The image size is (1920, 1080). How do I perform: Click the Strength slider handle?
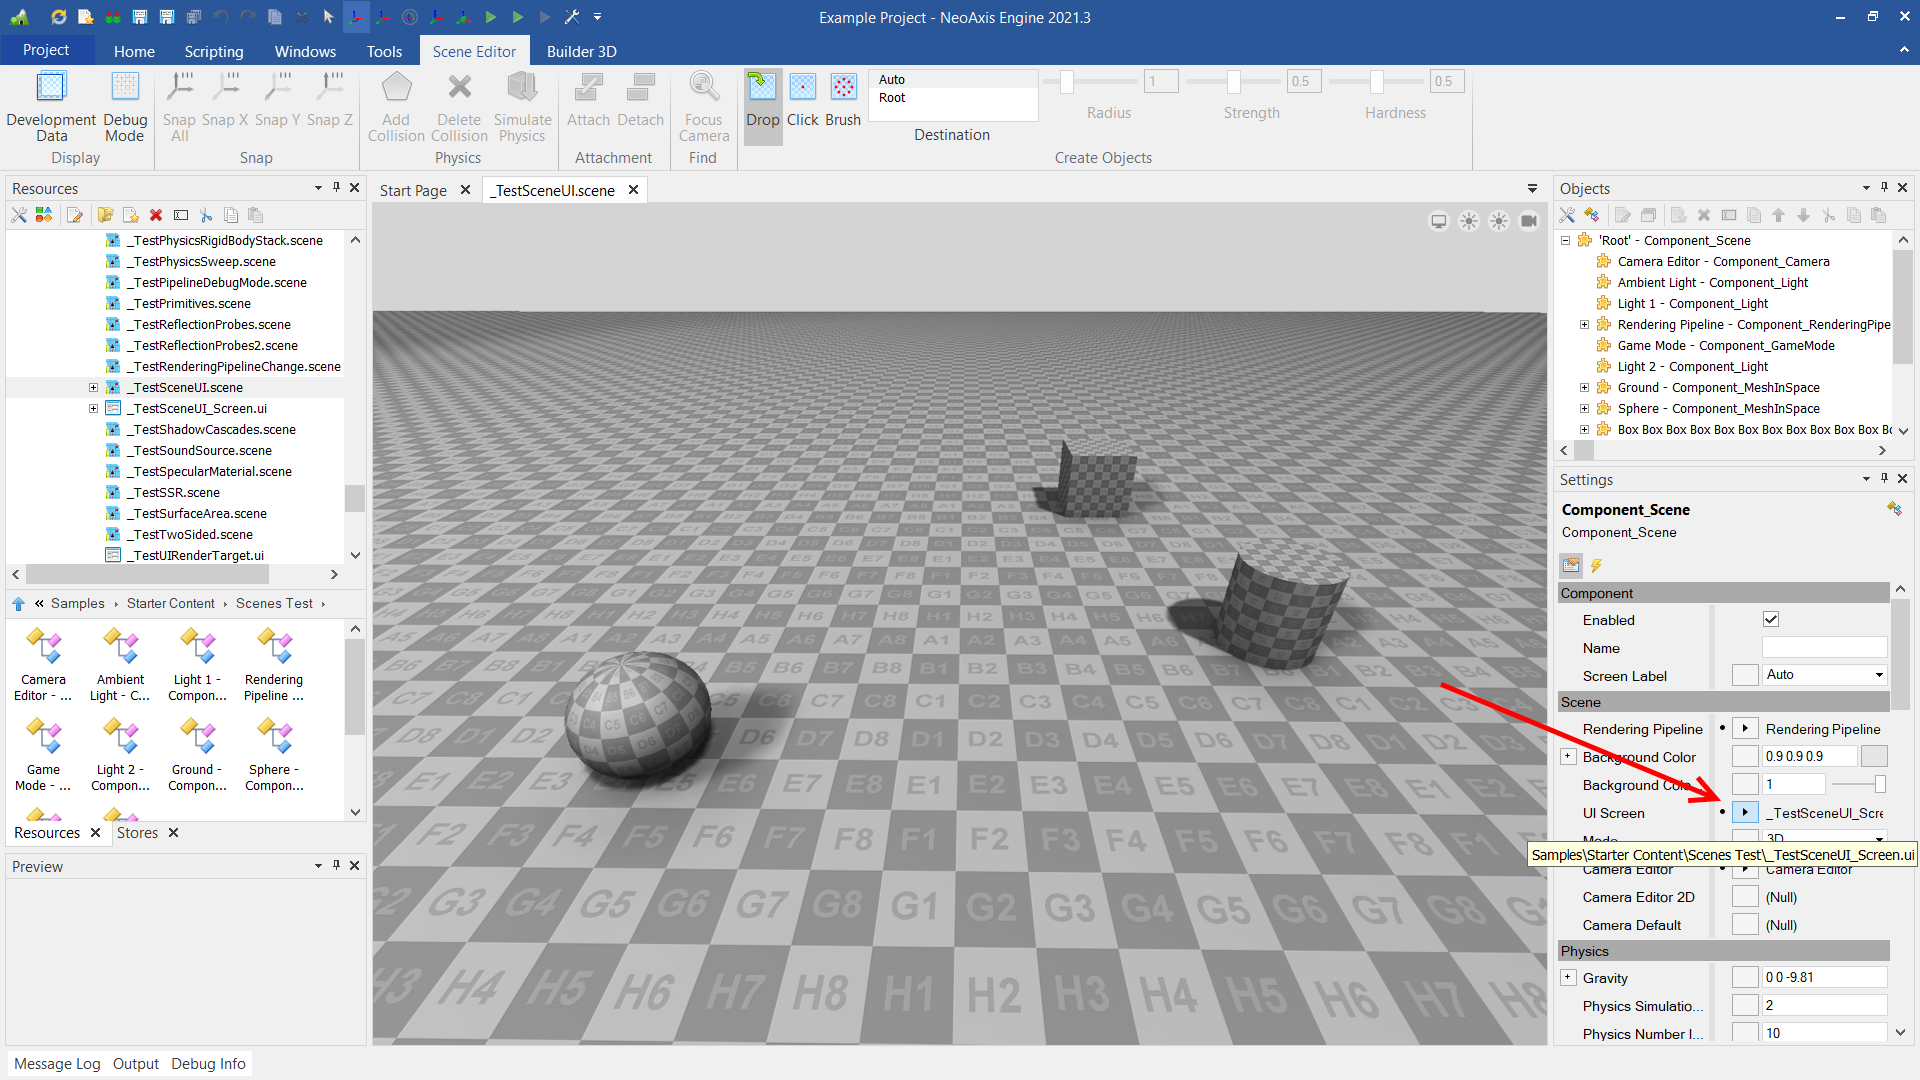(1234, 82)
